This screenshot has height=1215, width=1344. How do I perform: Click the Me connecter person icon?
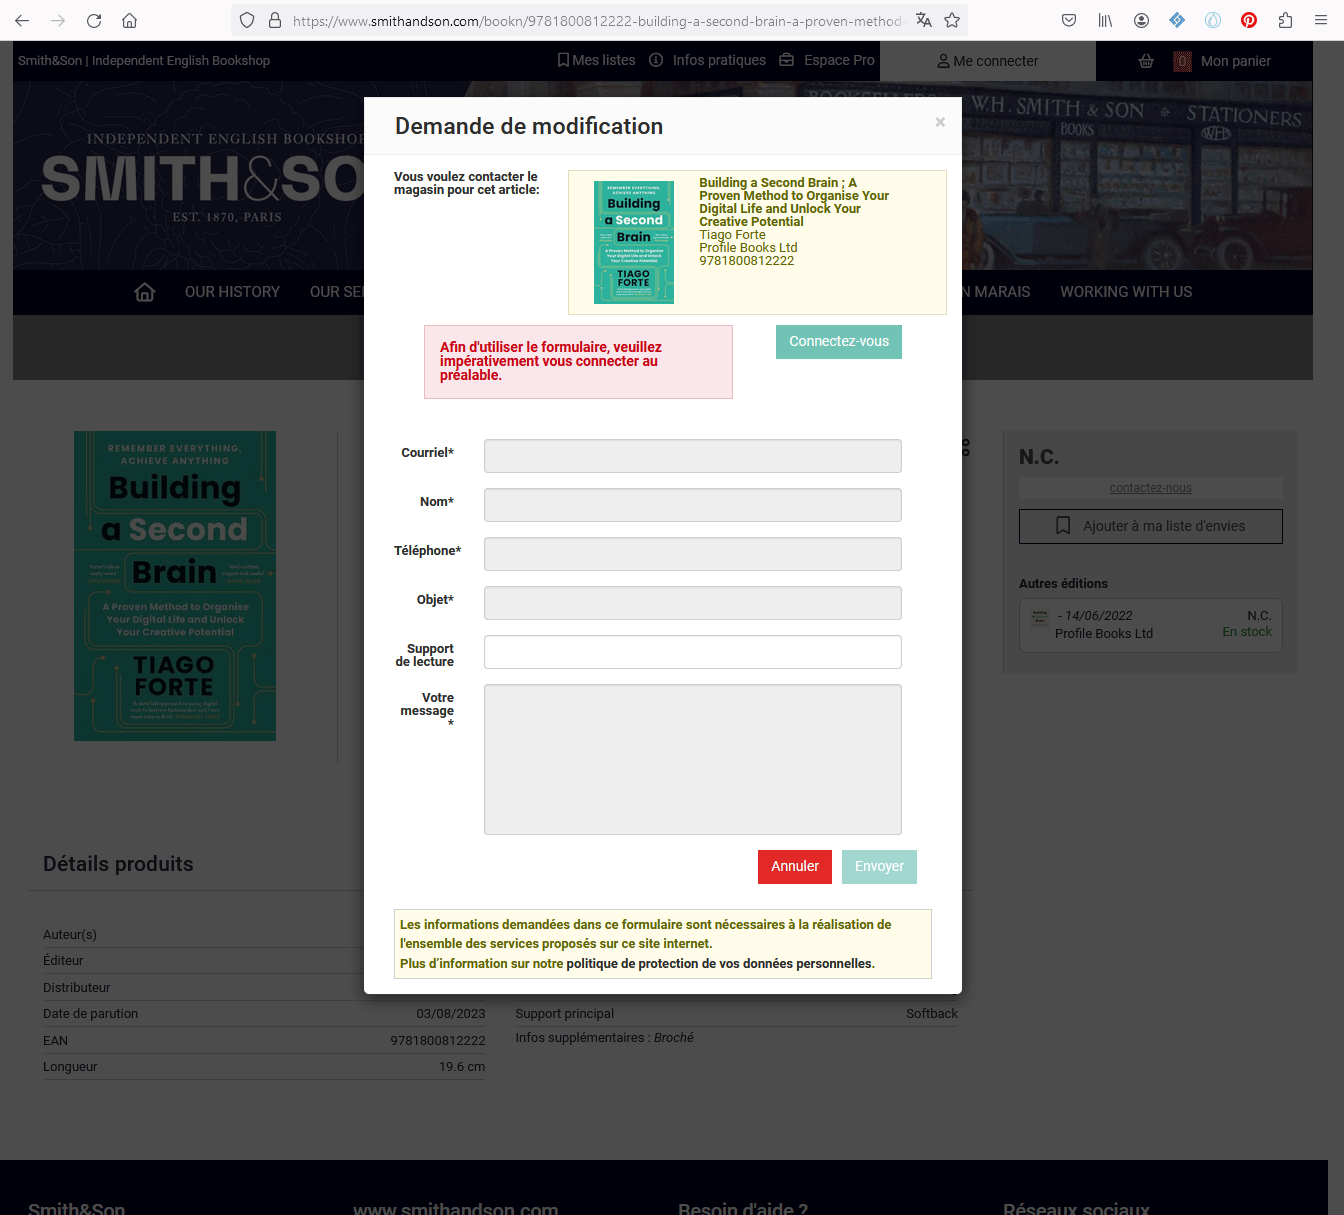pos(942,60)
